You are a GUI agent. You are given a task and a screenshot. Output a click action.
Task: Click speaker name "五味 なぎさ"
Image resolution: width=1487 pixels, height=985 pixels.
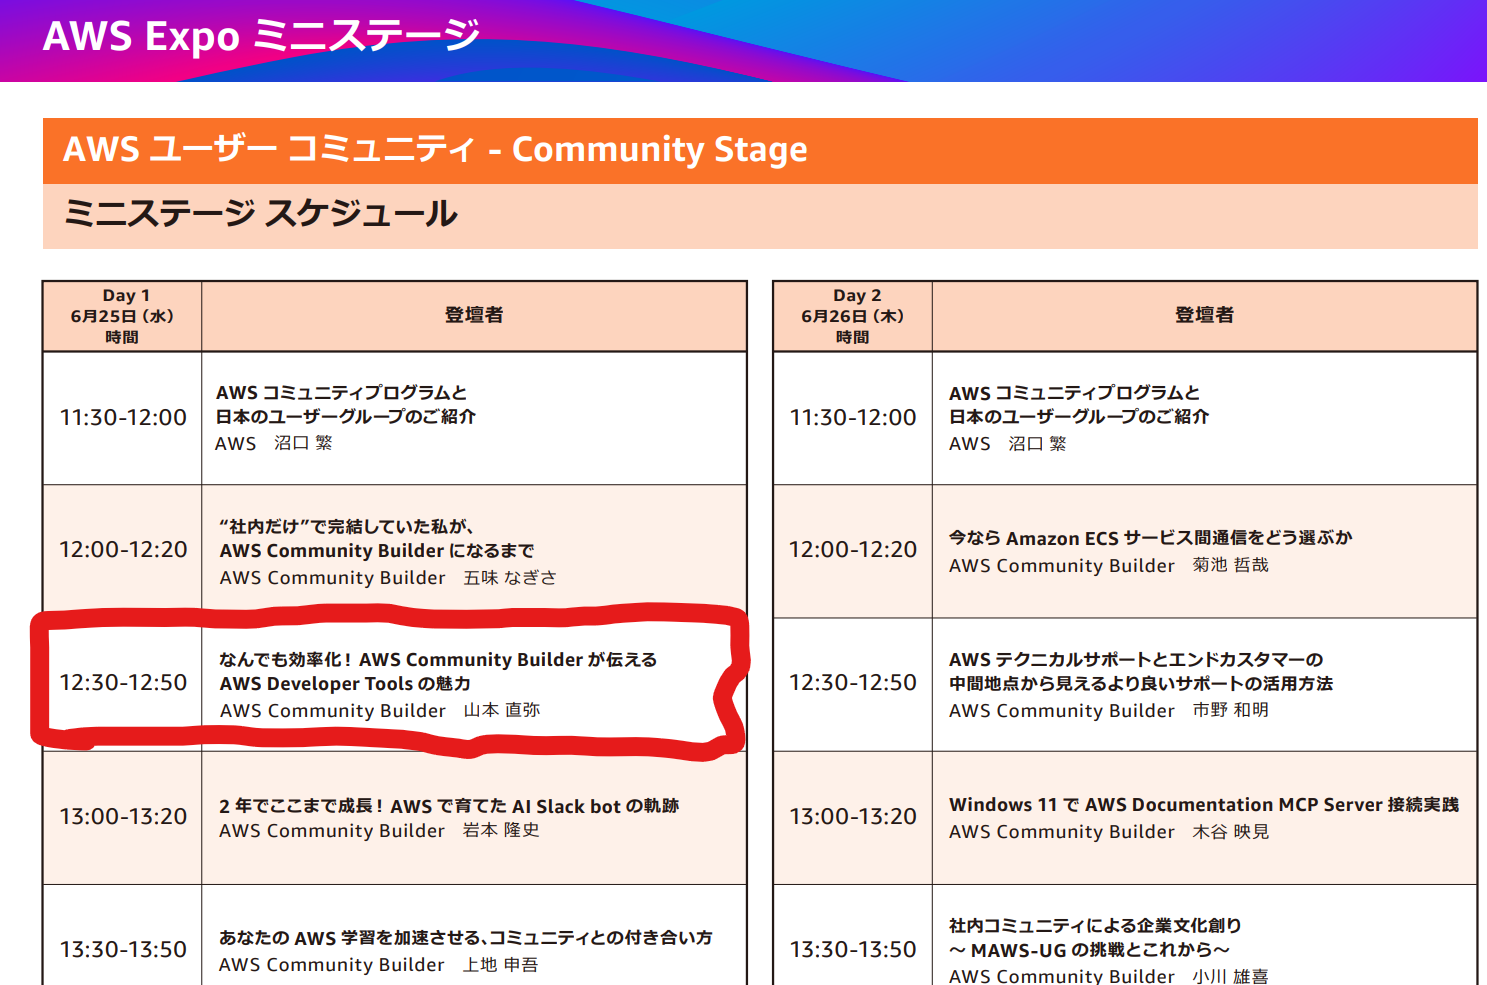[x=510, y=578]
